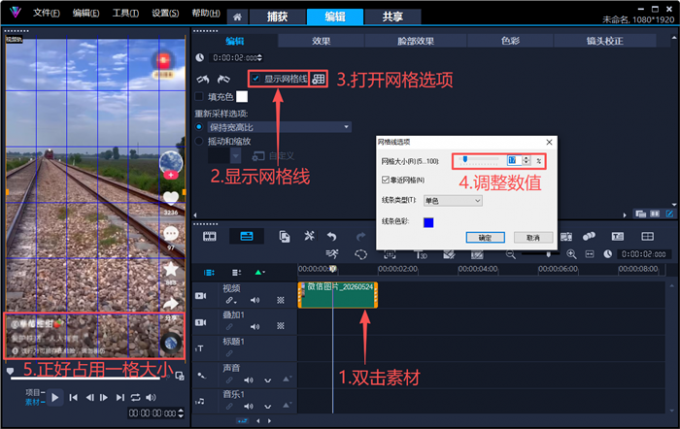Expand the 音乐1 track volume chevron
680x429 pixels.
click(x=268, y=407)
